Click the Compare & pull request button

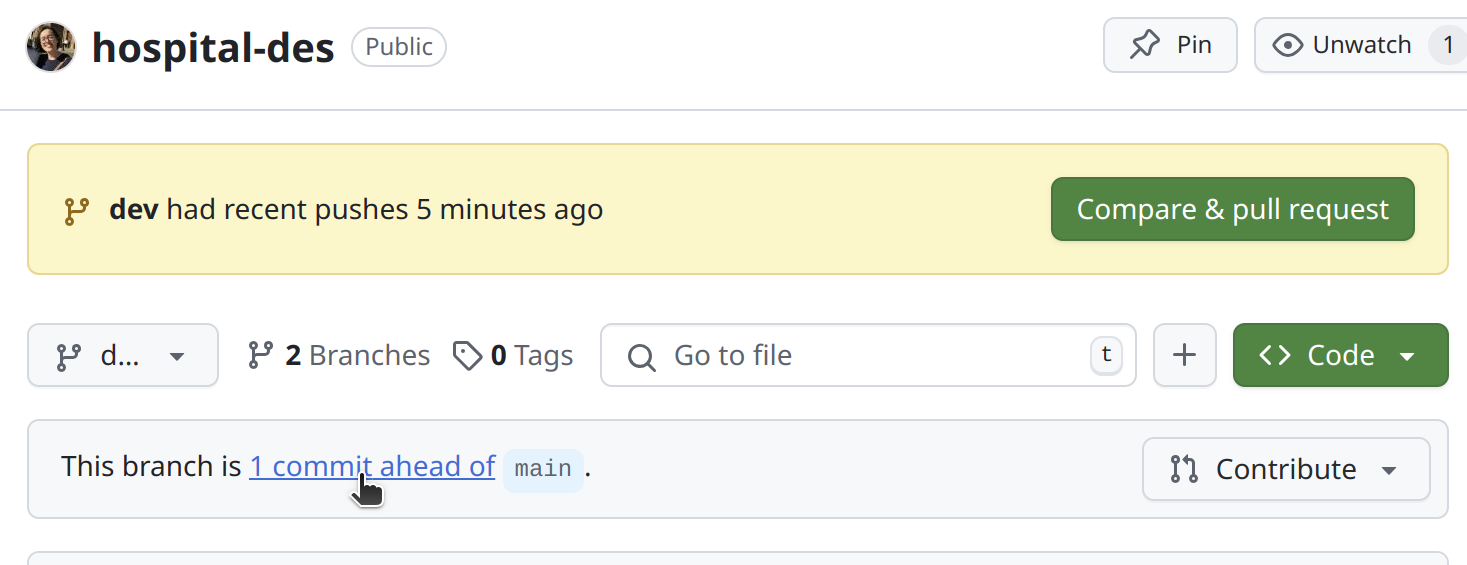[x=1232, y=209]
